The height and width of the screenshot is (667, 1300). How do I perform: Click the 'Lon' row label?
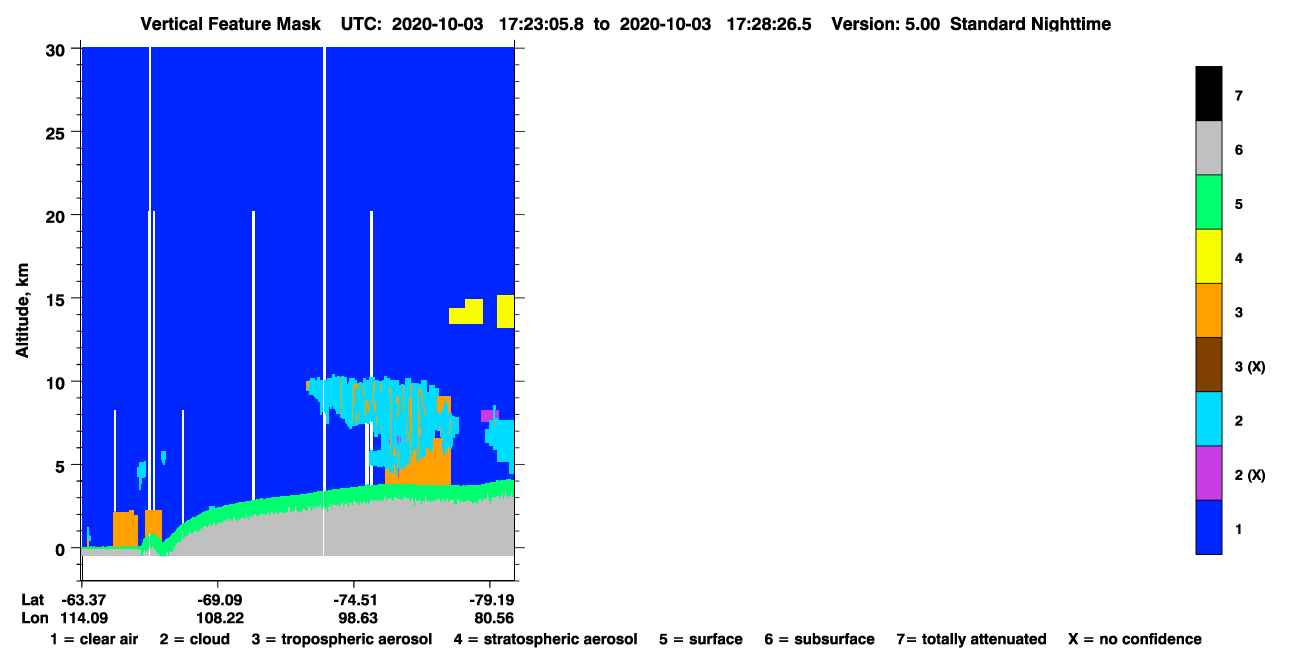point(34,618)
